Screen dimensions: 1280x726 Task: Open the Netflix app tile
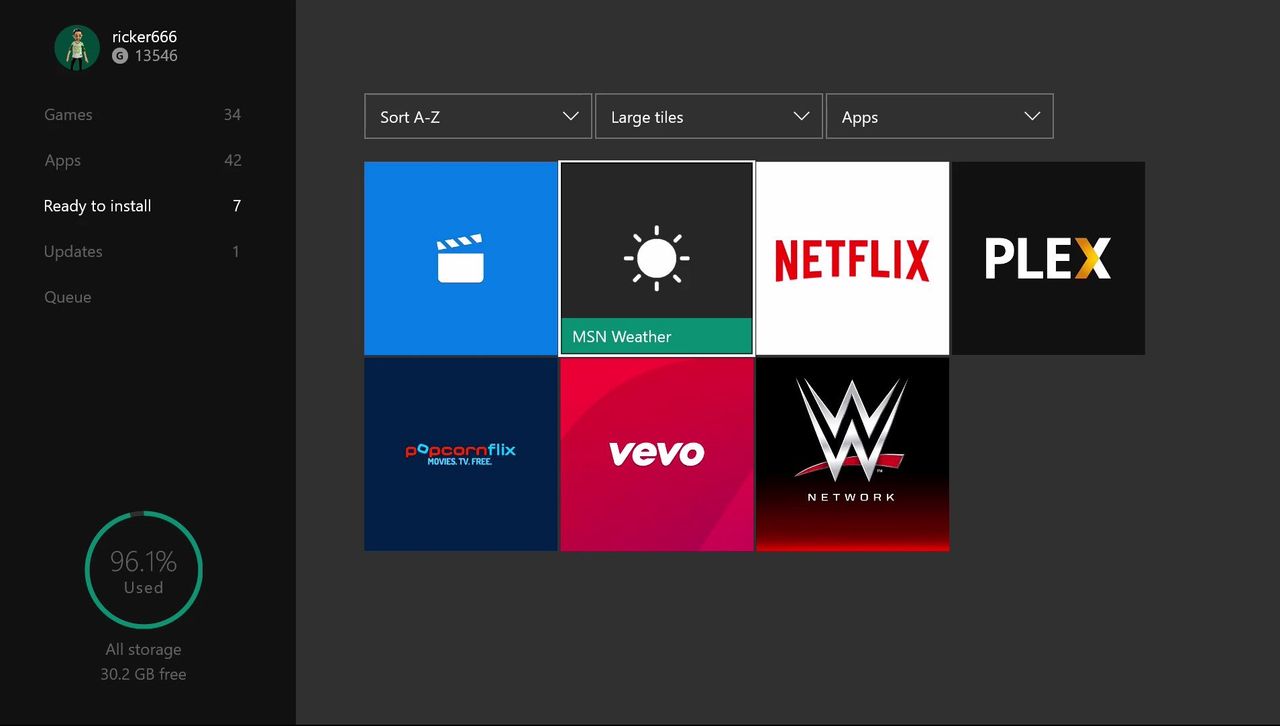pyautogui.click(x=852, y=258)
